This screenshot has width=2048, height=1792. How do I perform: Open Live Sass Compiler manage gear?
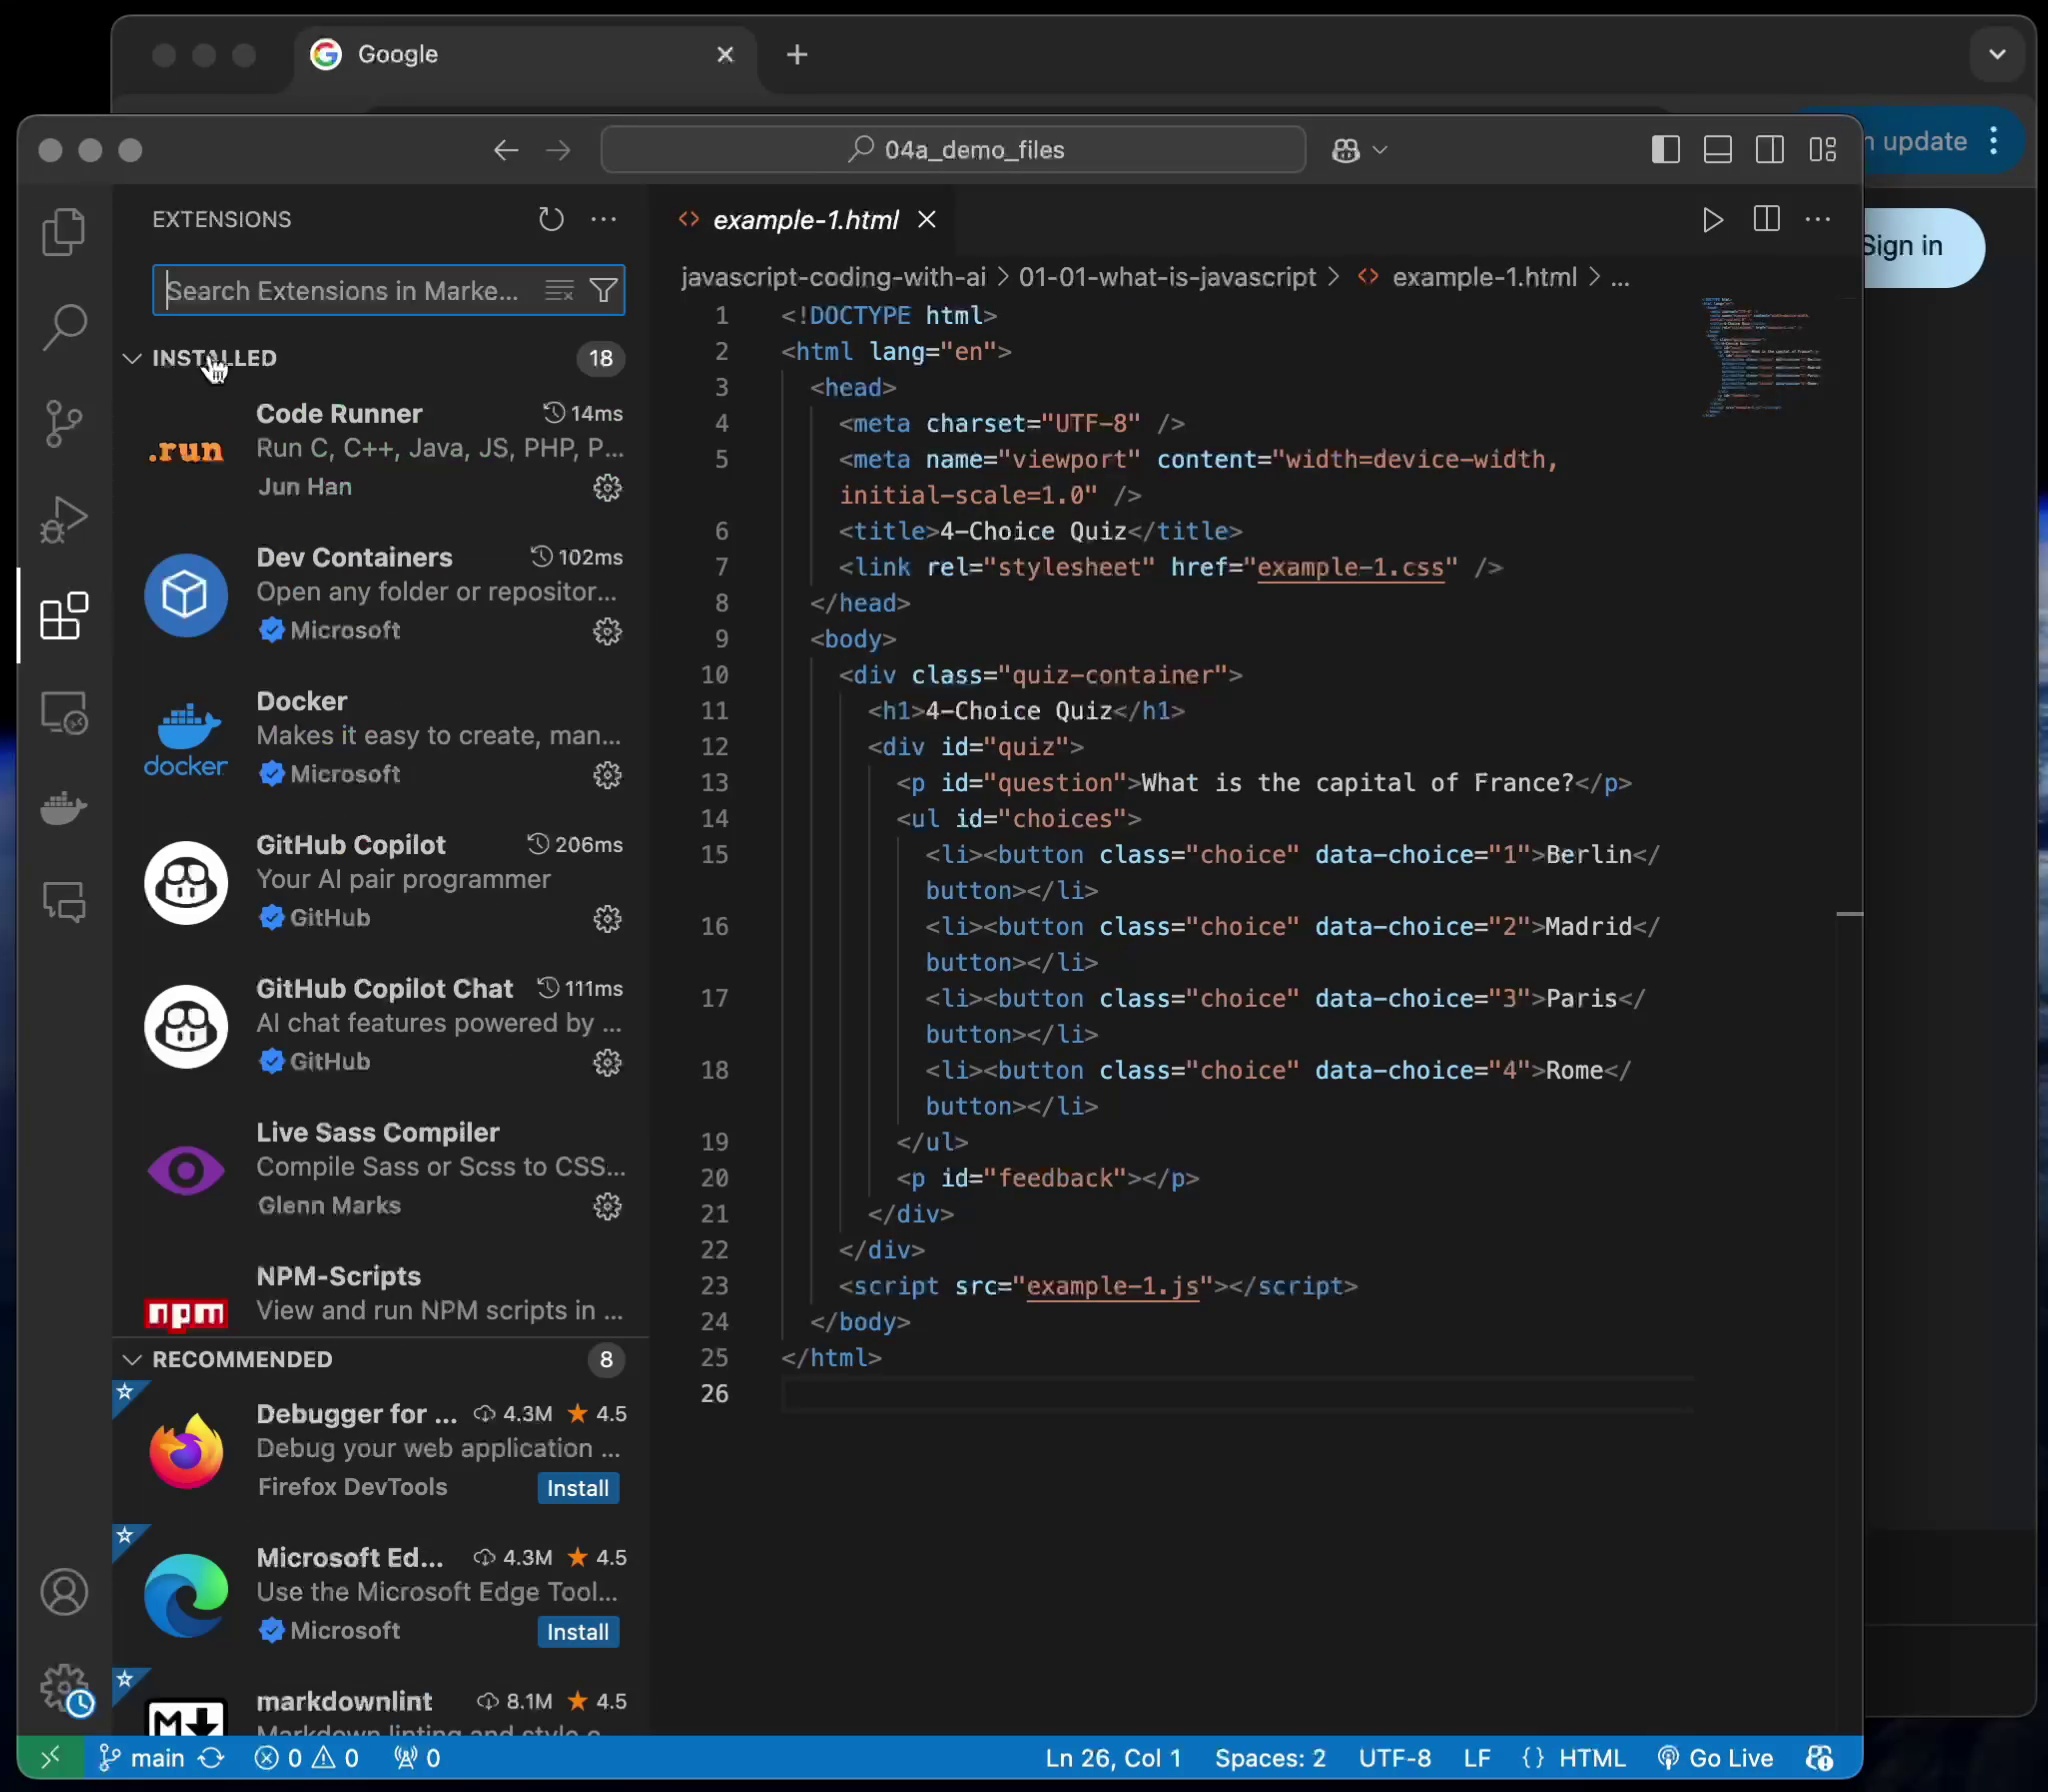point(608,1206)
